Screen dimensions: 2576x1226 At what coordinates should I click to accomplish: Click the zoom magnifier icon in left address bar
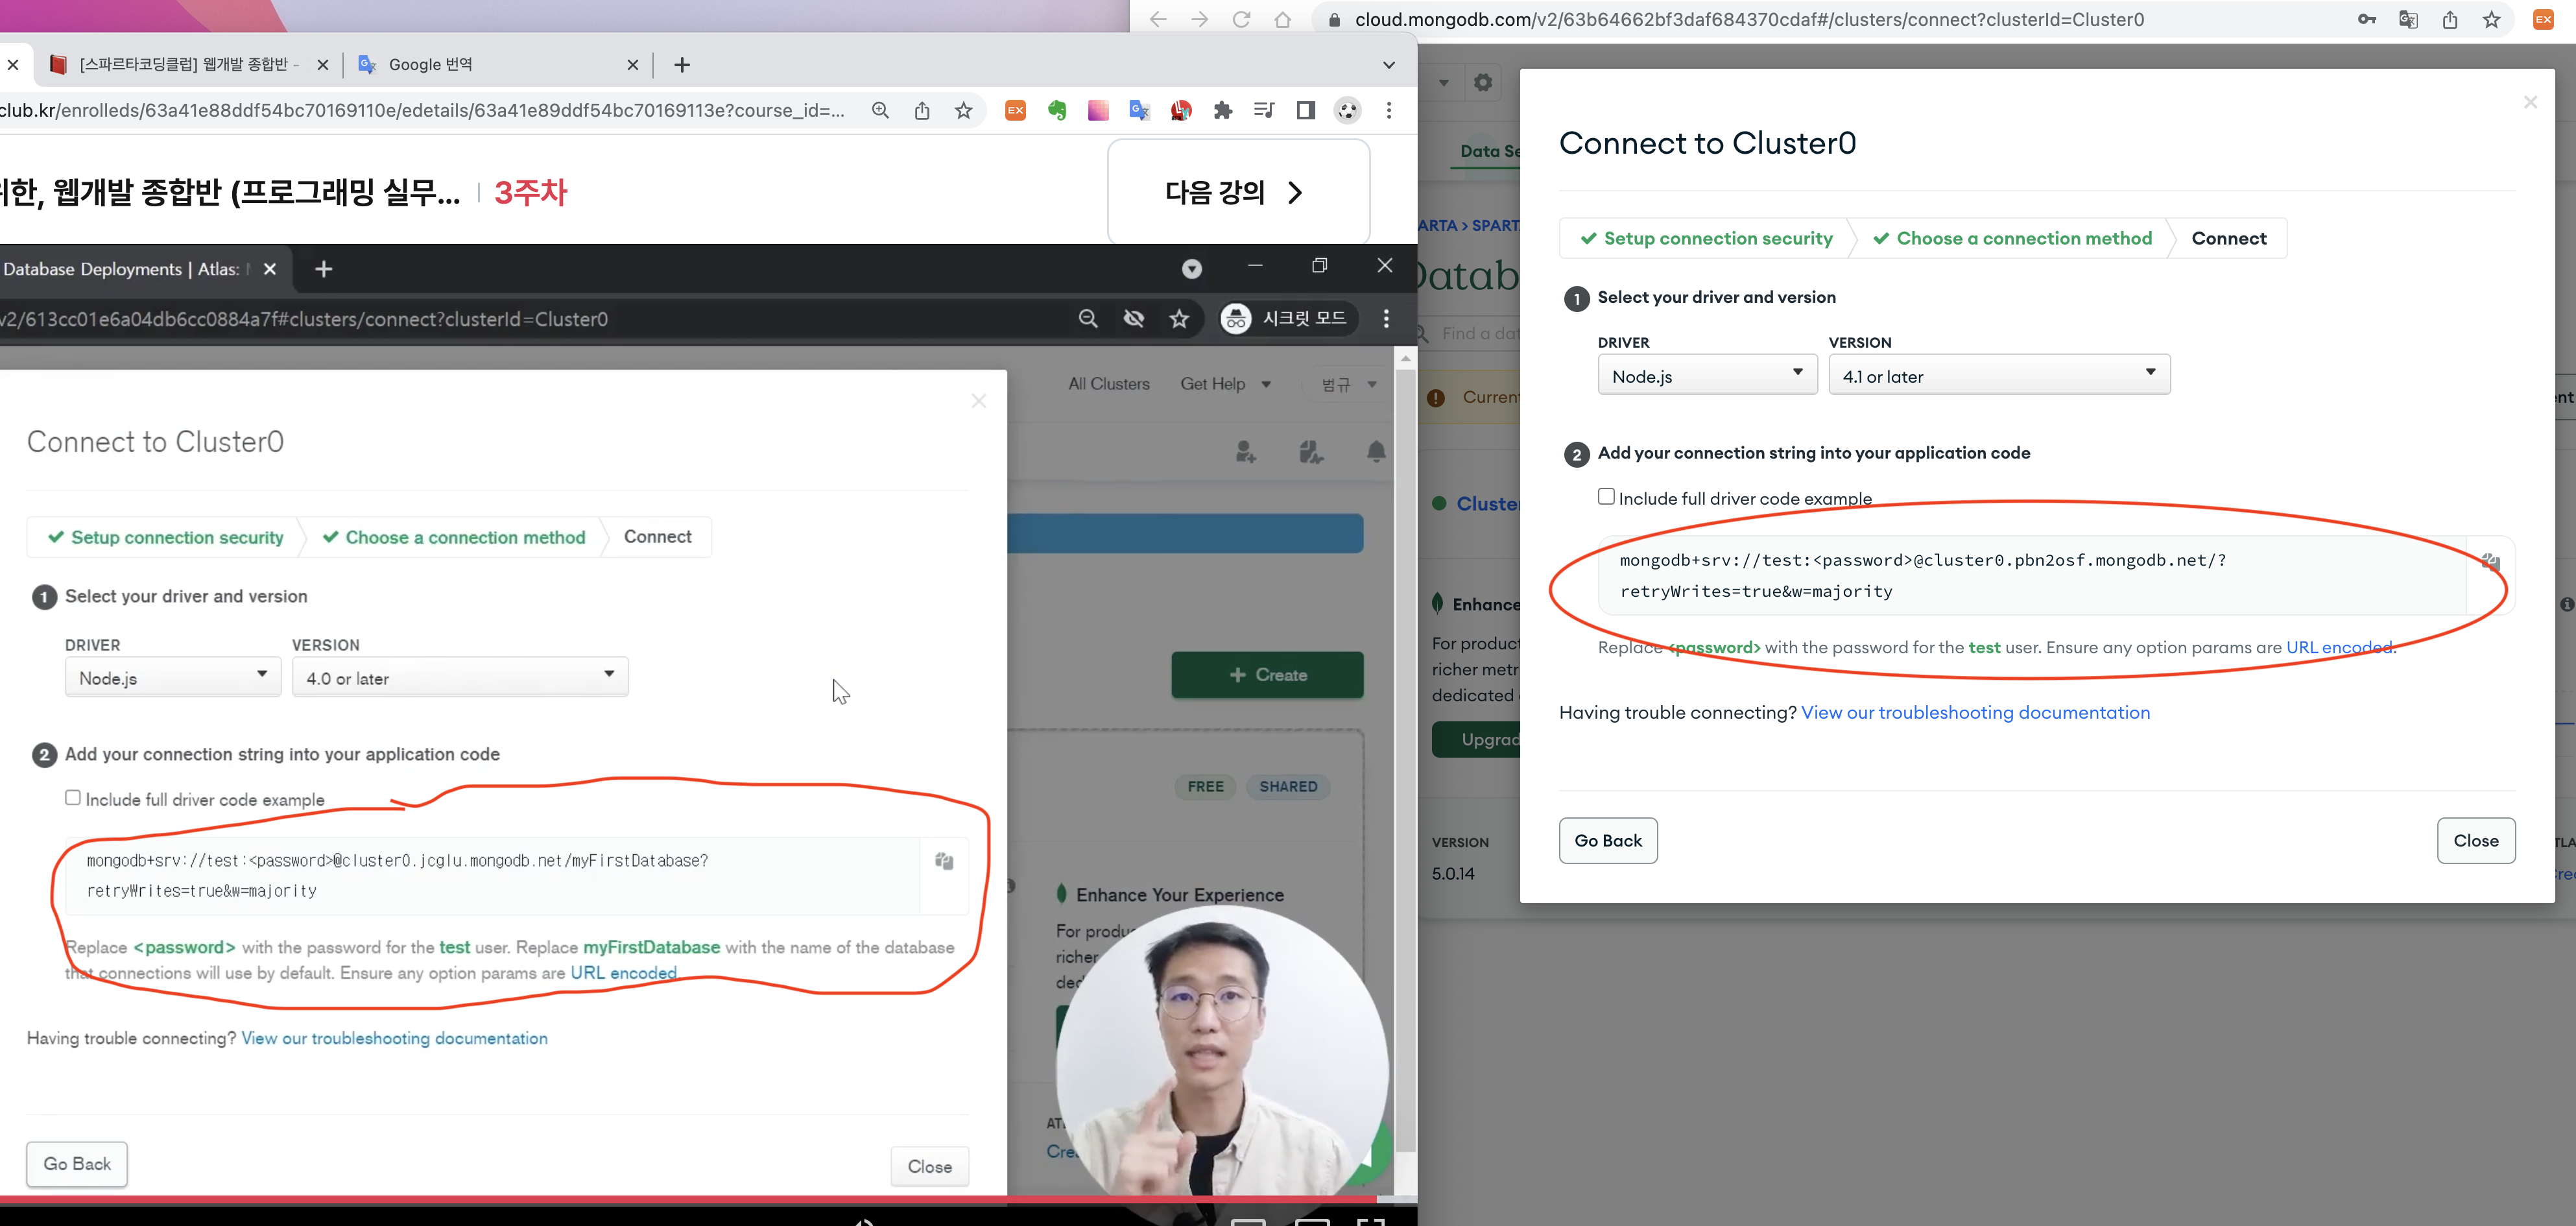(x=880, y=110)
